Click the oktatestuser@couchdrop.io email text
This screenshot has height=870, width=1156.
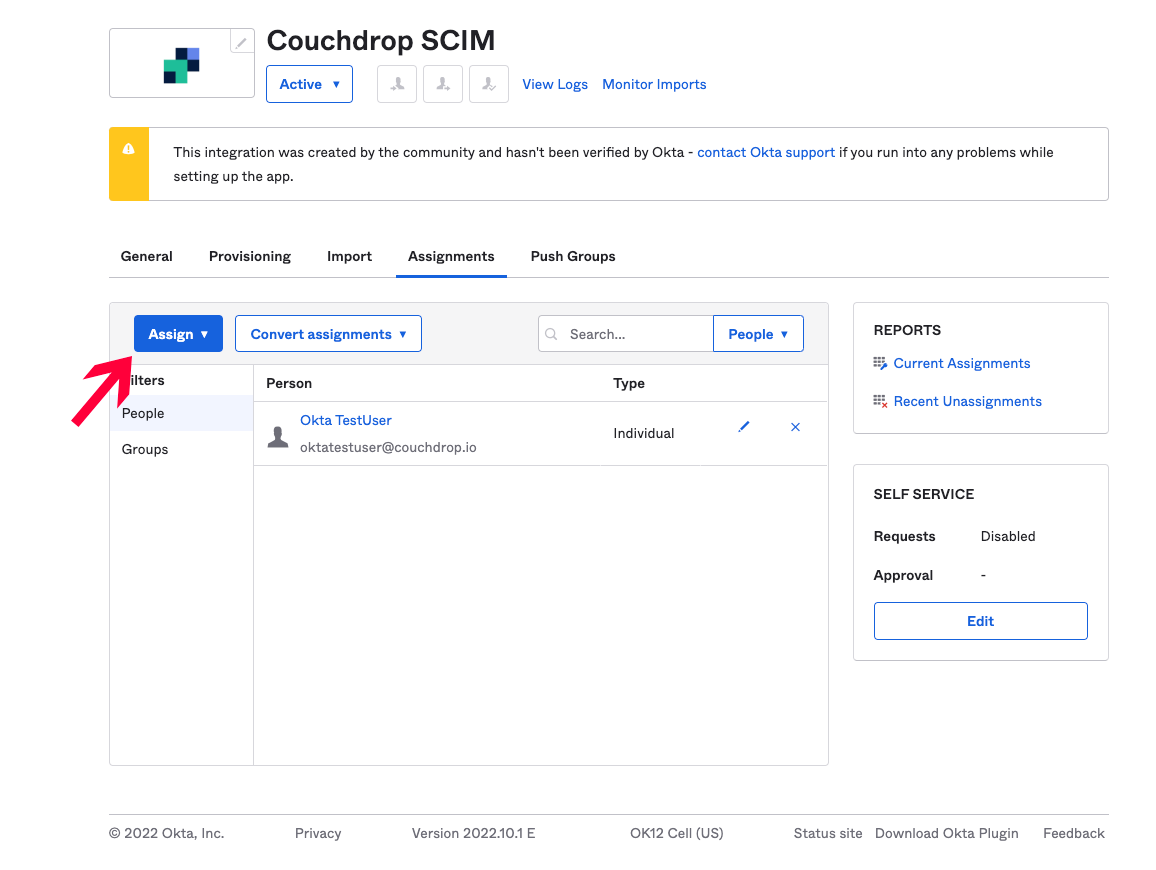pos(388,448)
